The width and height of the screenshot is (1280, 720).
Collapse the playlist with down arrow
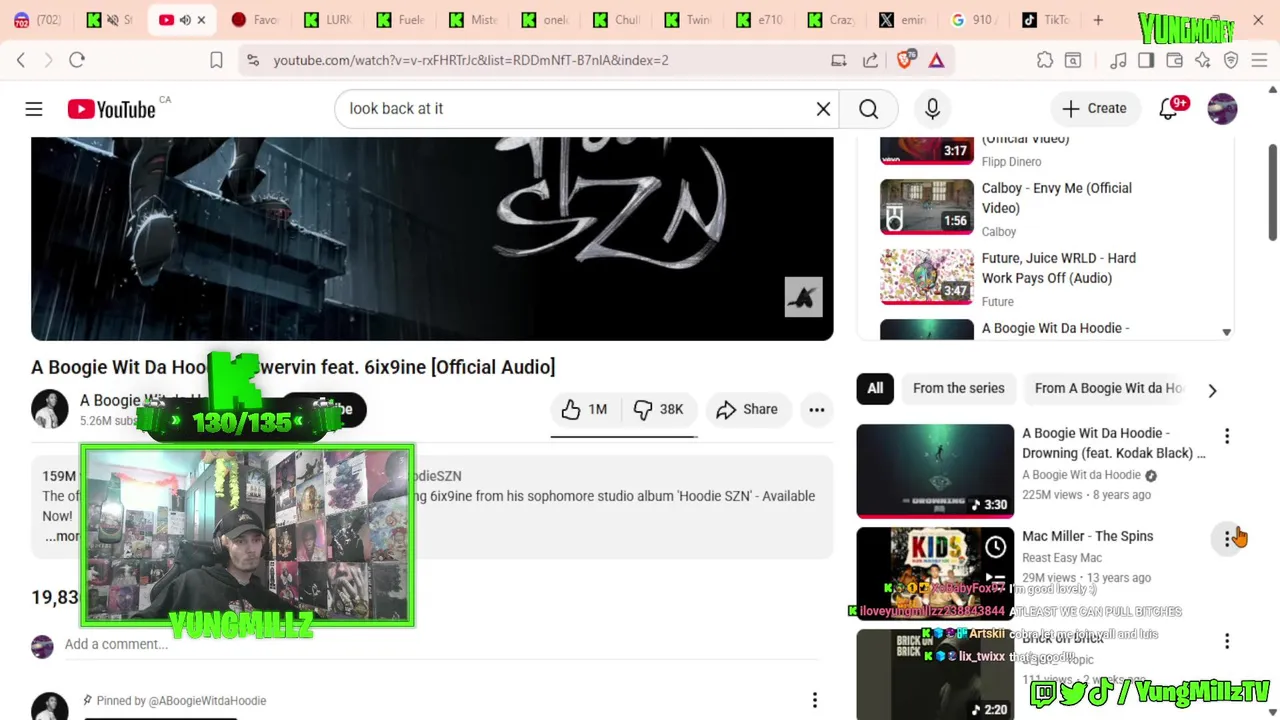point(1226,332)
